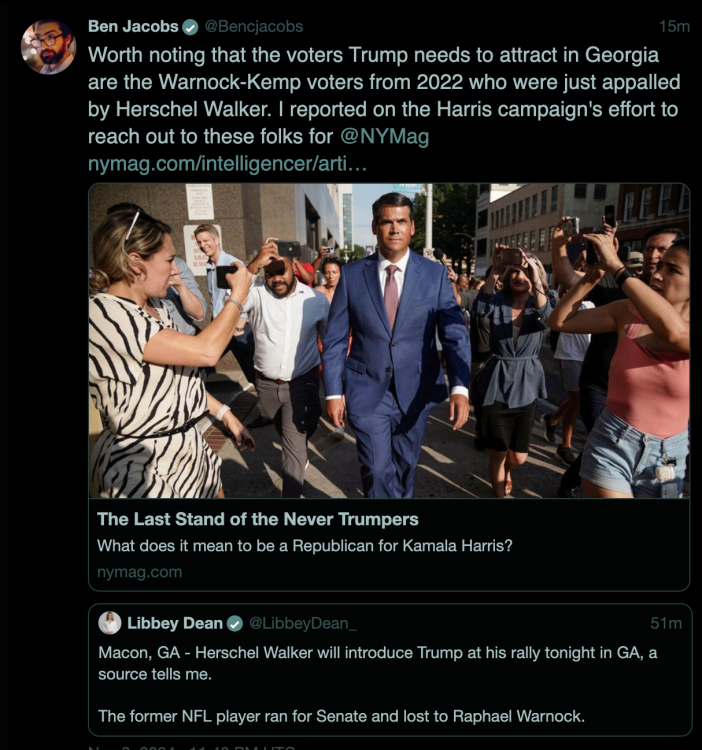Click the nymag.com domain label under the headline
702x750 pixels.
(x=139, y=572)
